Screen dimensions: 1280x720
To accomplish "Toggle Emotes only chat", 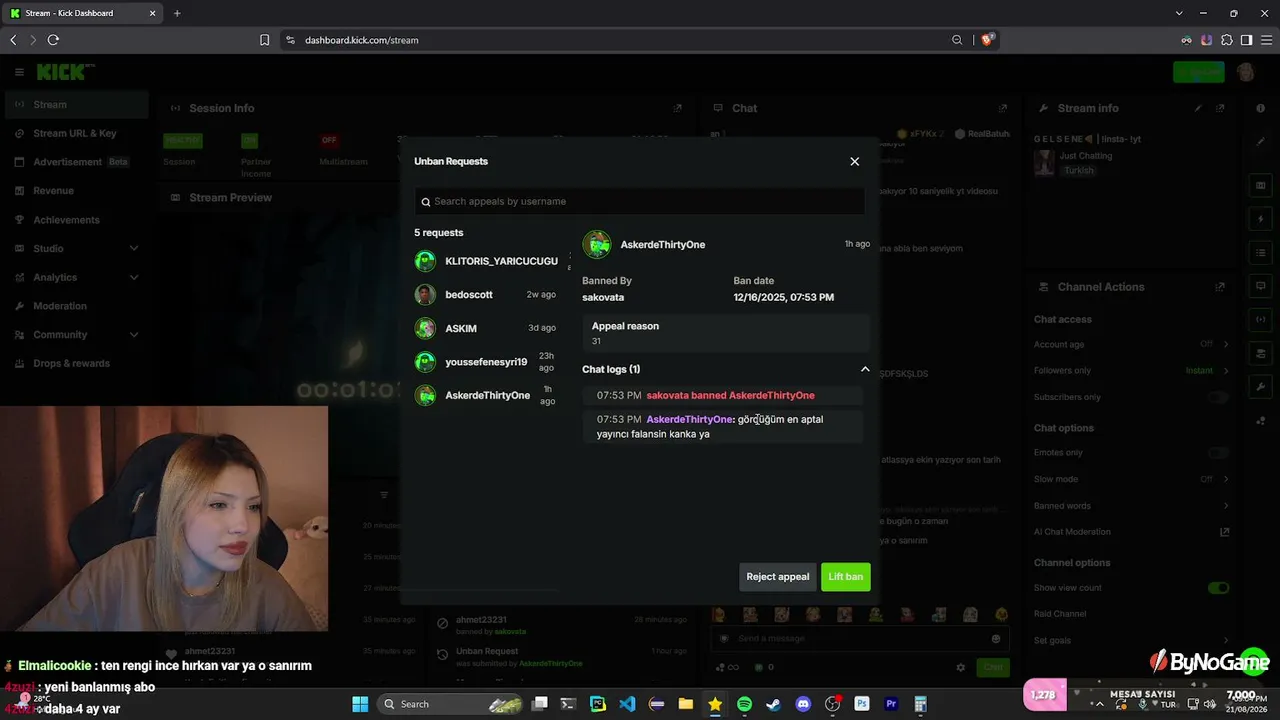I will click(x=1218, y=453).
